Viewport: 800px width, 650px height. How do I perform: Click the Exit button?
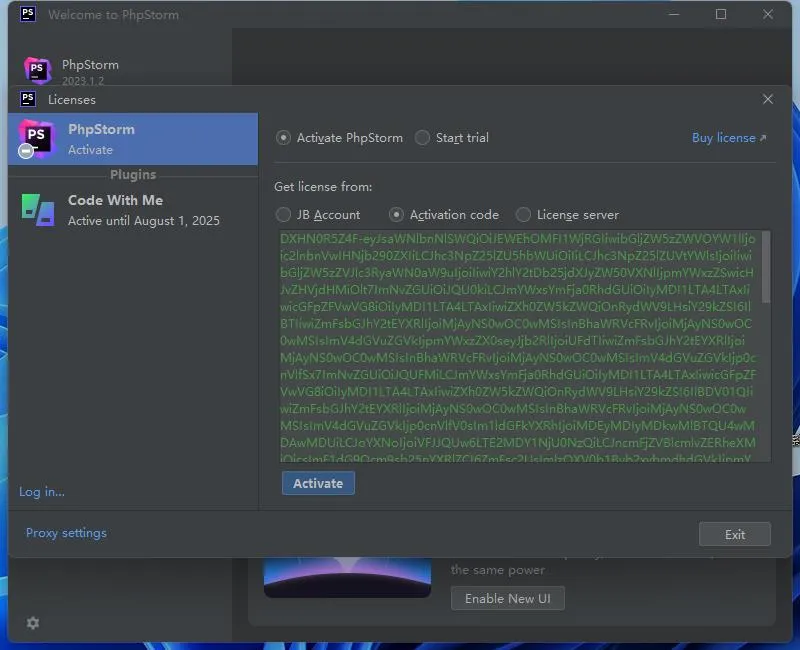click(735, 534)
